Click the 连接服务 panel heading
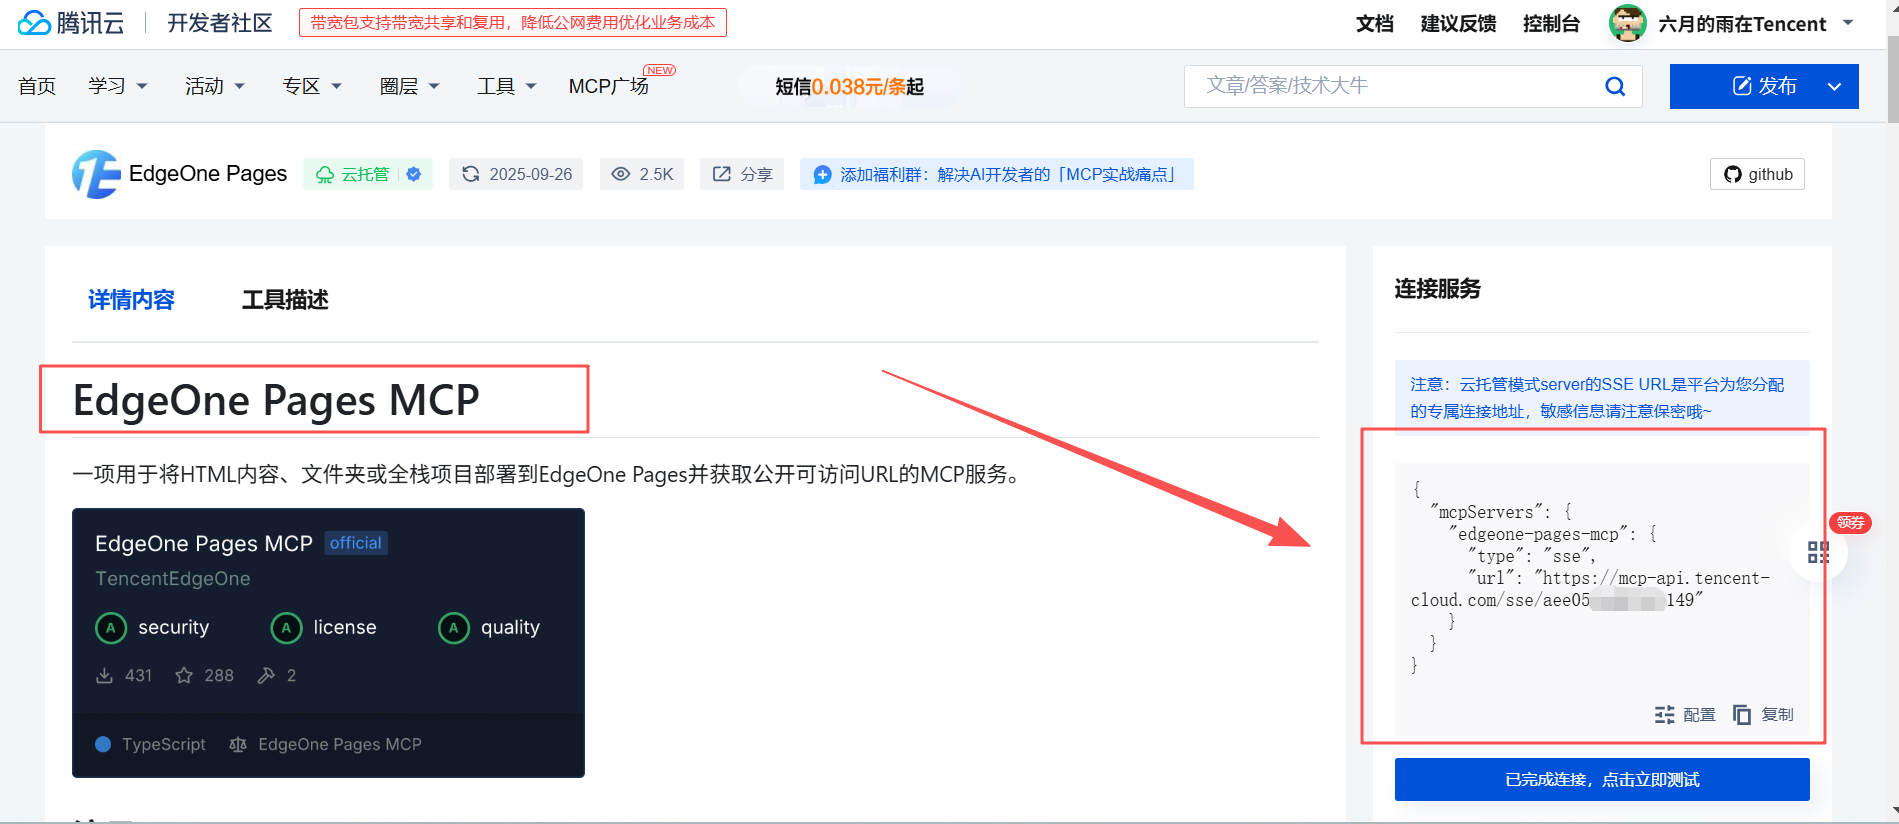 tap(1438, 289)
